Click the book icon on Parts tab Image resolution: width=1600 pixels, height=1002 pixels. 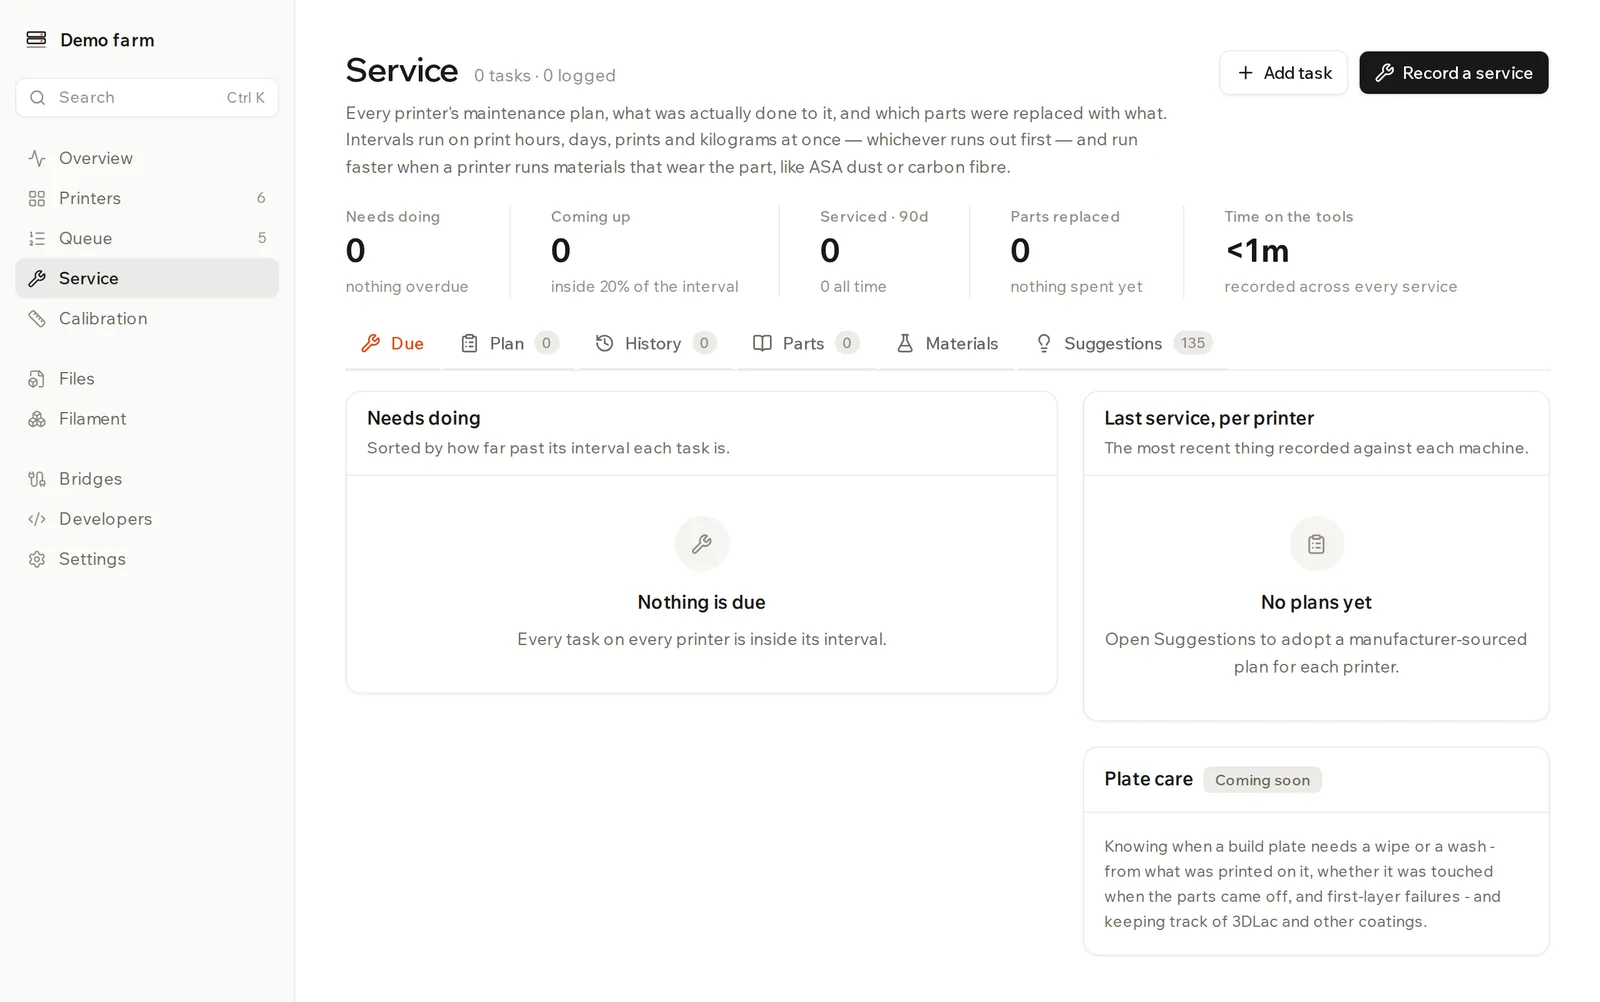762,343
